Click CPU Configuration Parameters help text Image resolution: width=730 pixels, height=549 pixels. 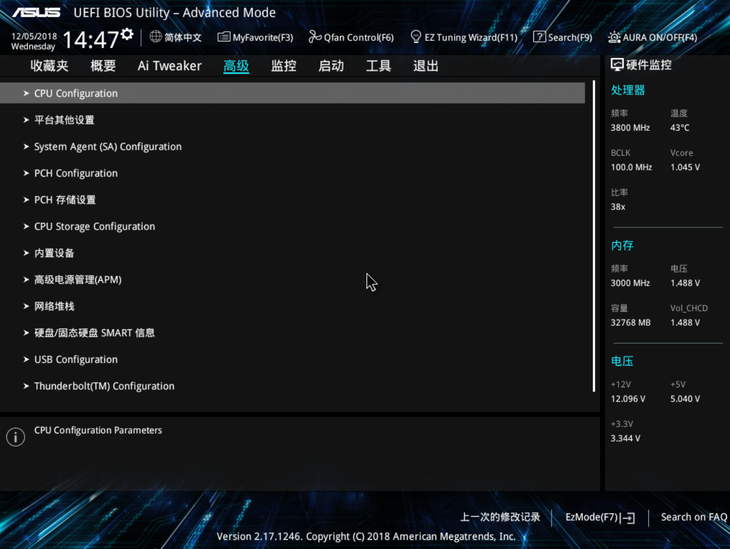click(x=98, y=430)
